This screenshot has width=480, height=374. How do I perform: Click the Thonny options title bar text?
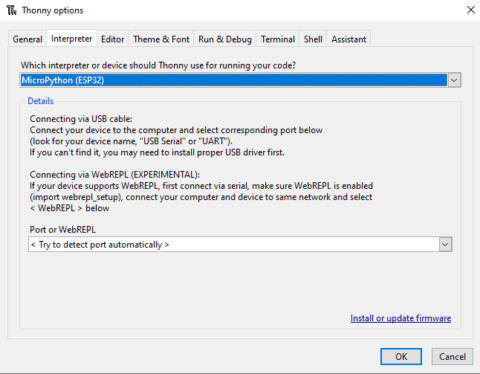tap(53, 10)
